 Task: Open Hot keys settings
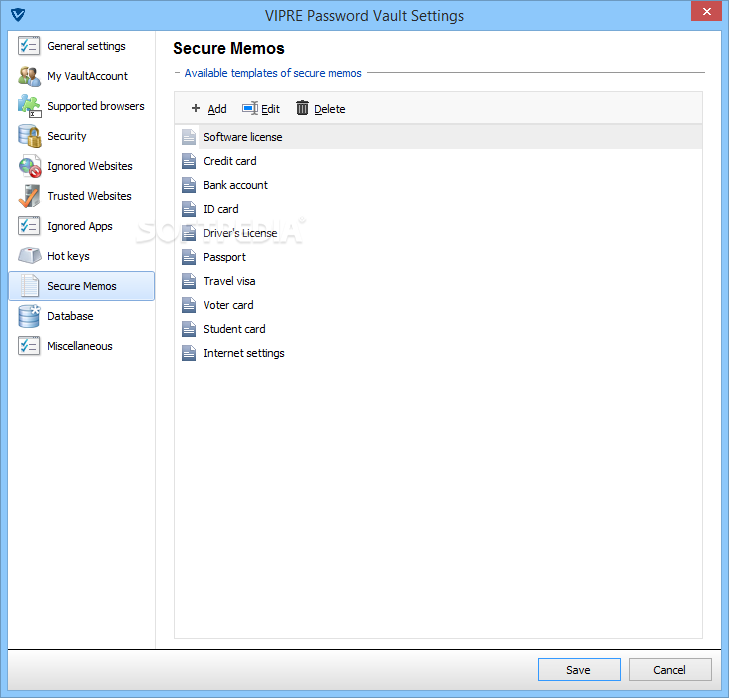coord(82,256)
